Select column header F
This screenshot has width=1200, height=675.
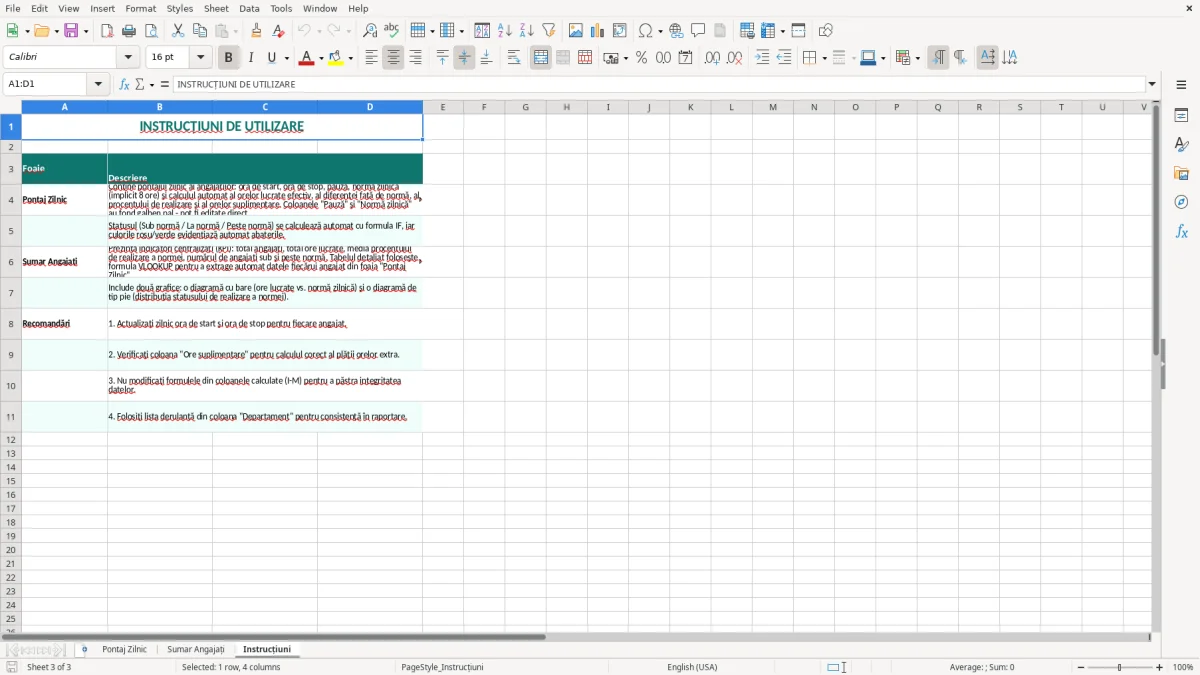(484, 107)
